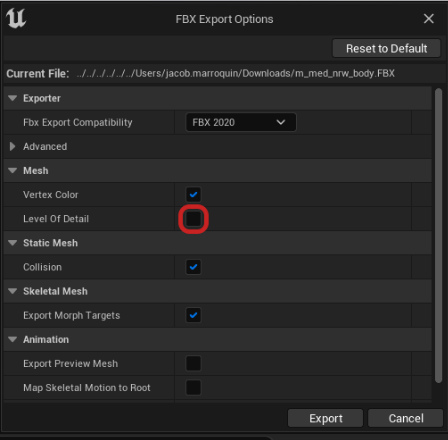Click the Export button

pos(325,418)
